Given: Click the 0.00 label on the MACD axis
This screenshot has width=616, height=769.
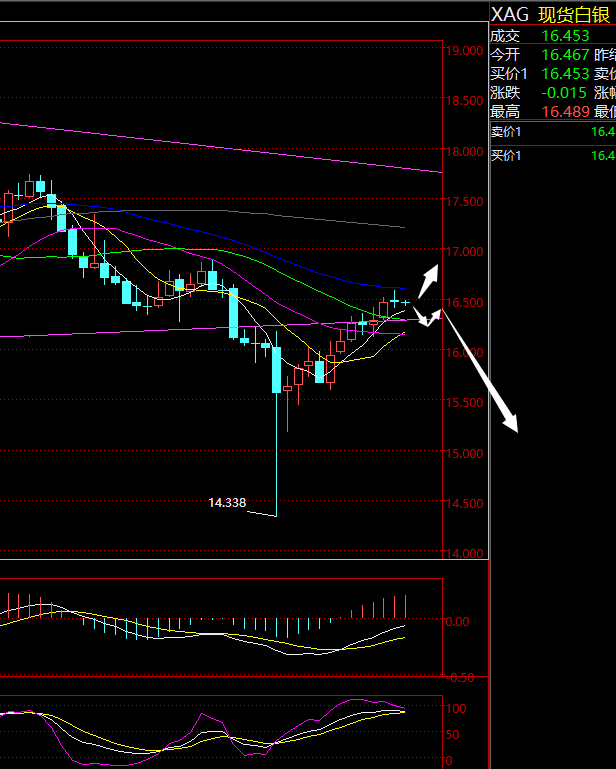Looking at the screenshot, I should (x=458, y=621).
